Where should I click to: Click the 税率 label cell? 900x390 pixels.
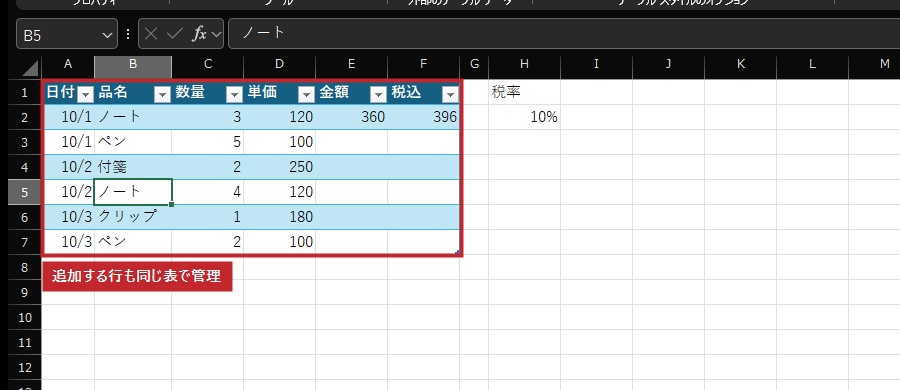525,92
